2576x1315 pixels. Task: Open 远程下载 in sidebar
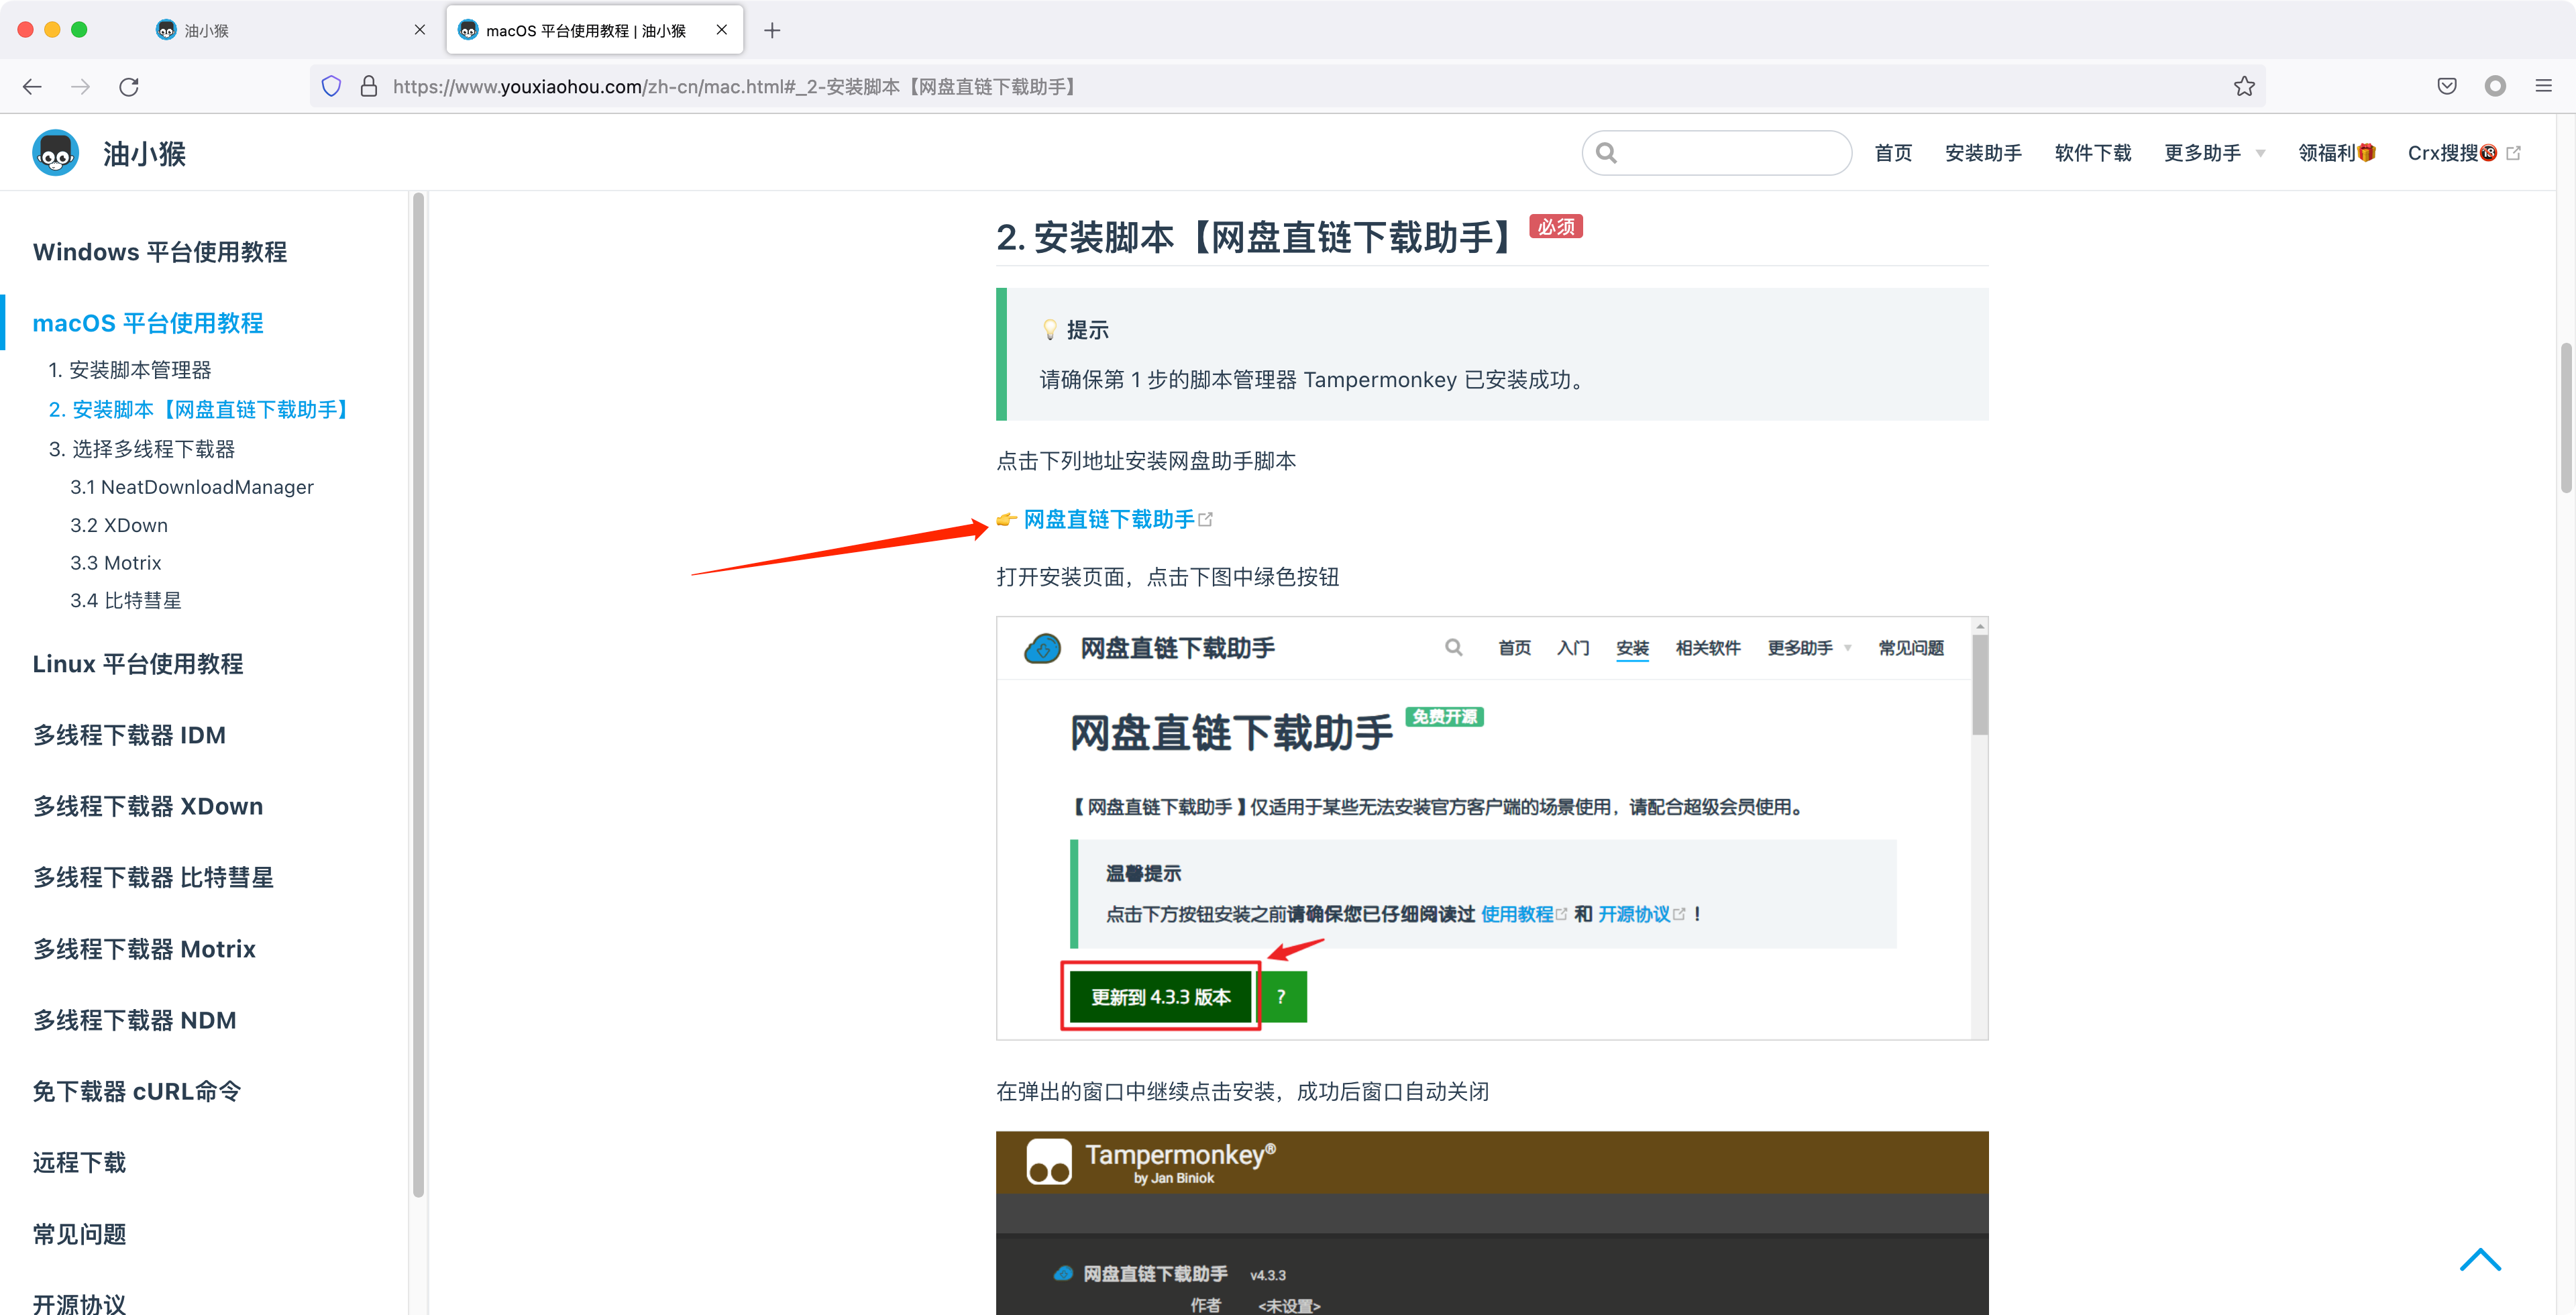point(79,1162)
